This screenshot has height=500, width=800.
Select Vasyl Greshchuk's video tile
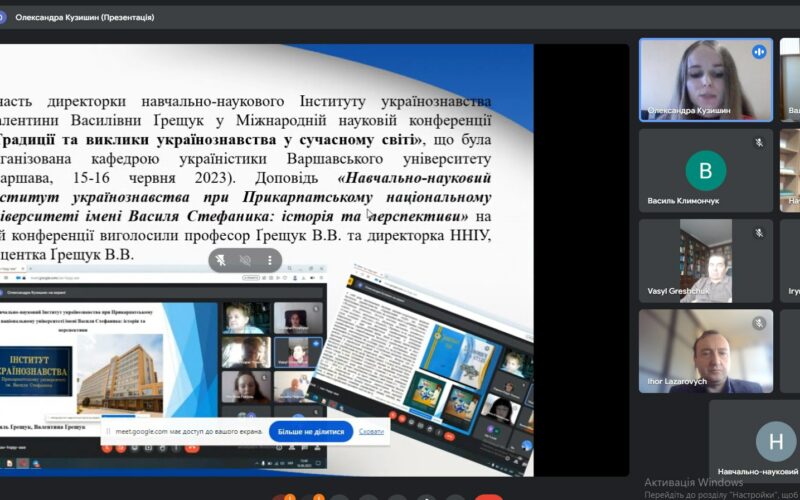point(705,258)
